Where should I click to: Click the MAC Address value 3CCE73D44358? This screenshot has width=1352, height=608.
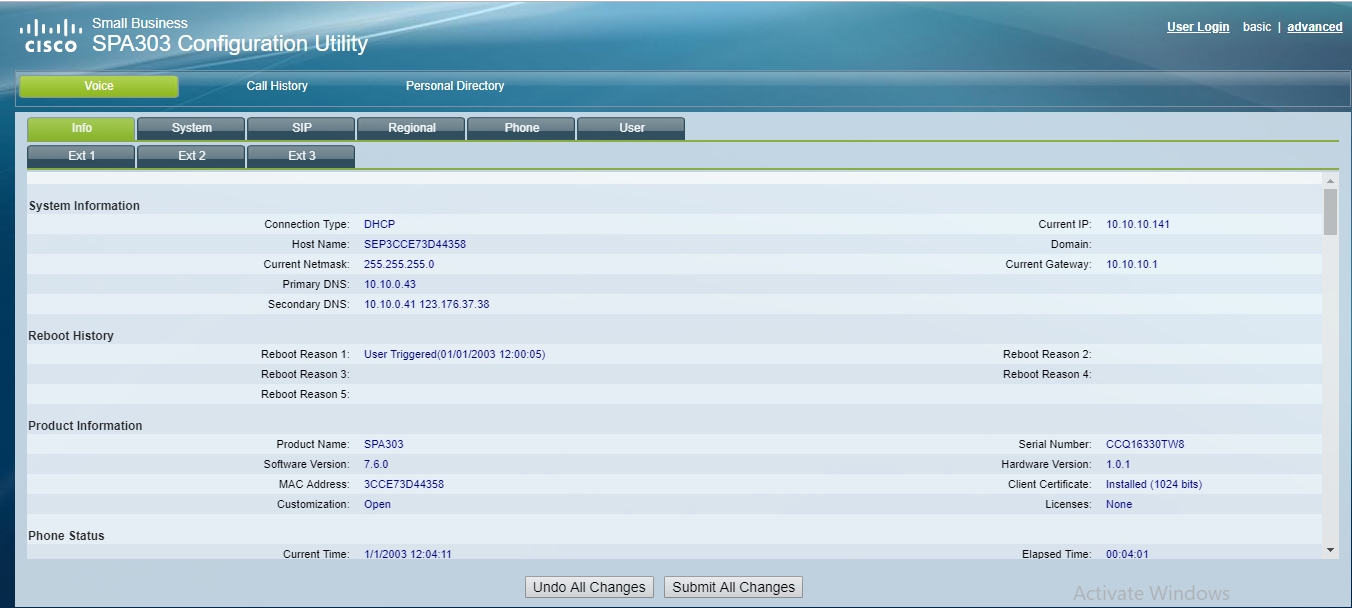pos(404,484)
